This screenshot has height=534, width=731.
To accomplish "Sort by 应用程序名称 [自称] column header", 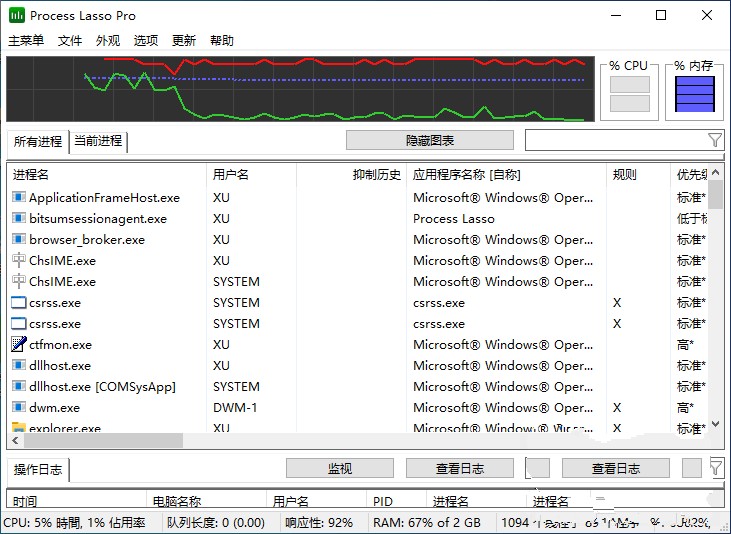I will pyautogui.click(x=506, y=175).
